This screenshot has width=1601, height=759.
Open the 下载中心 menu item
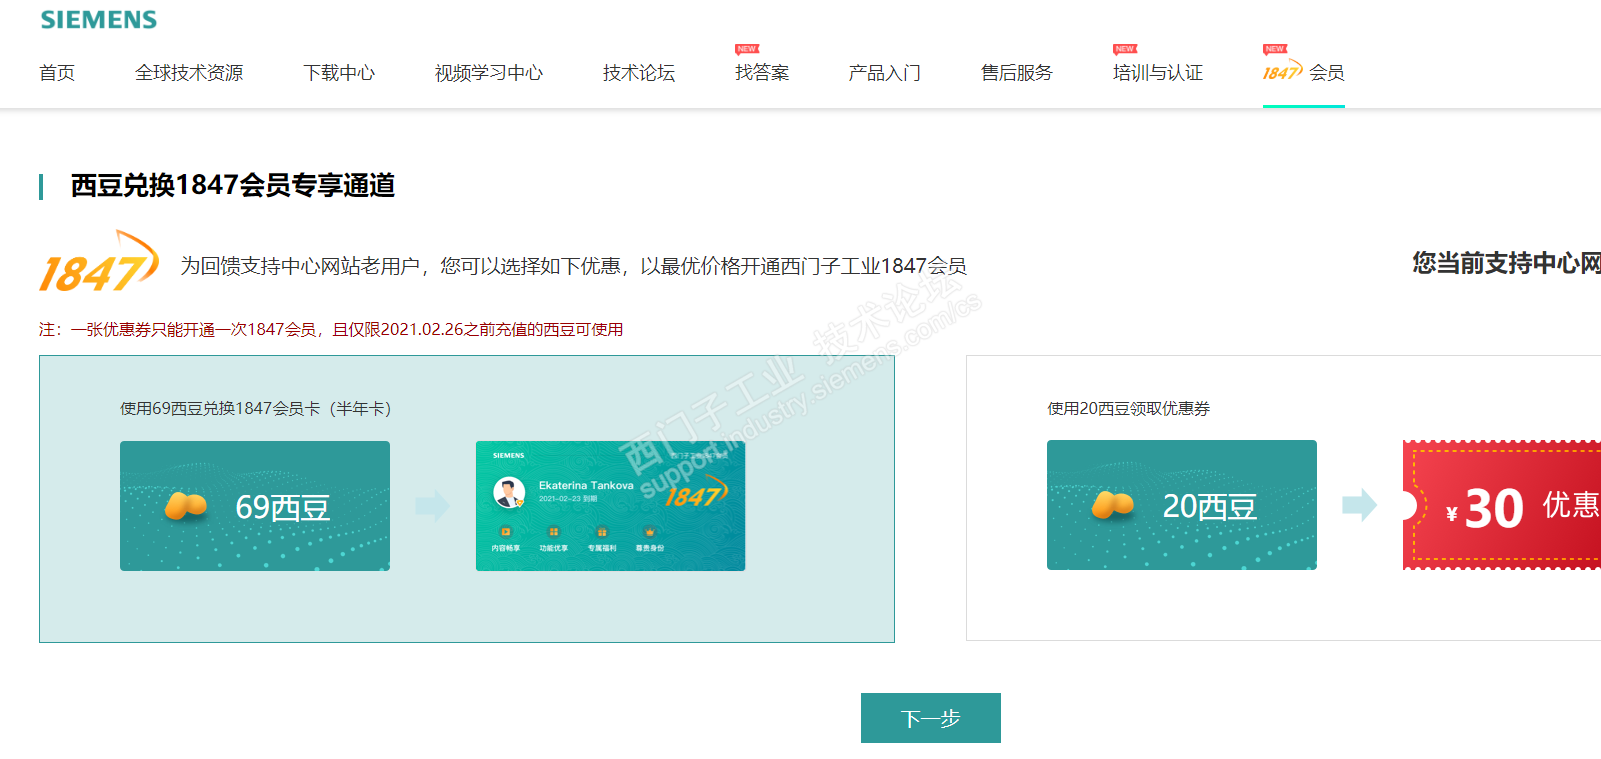click(339, 73)
